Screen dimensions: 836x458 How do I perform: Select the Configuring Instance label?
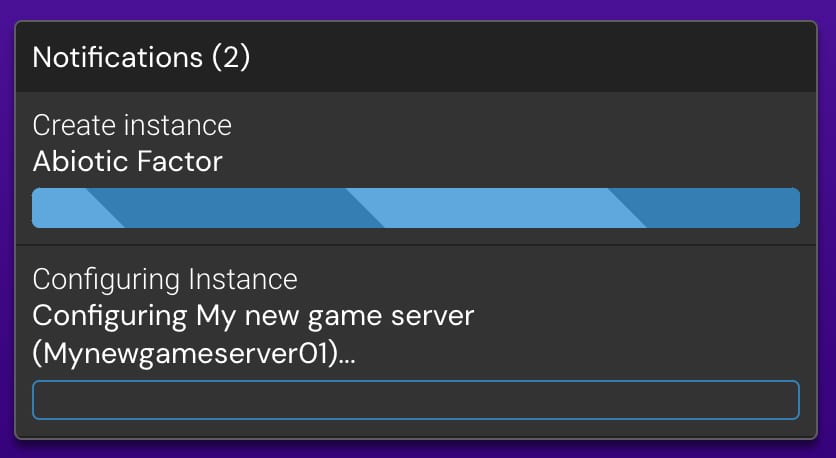tap(165, 278)
